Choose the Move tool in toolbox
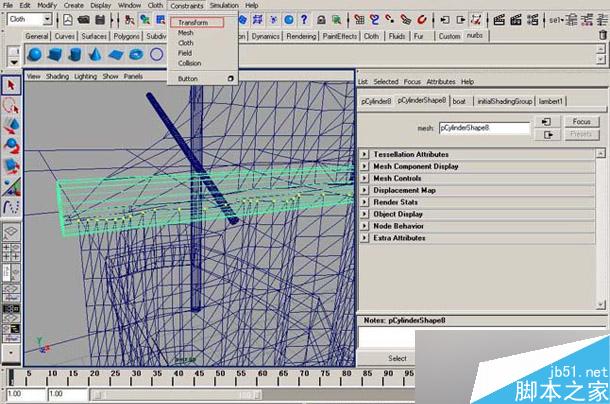 (11, 126)
